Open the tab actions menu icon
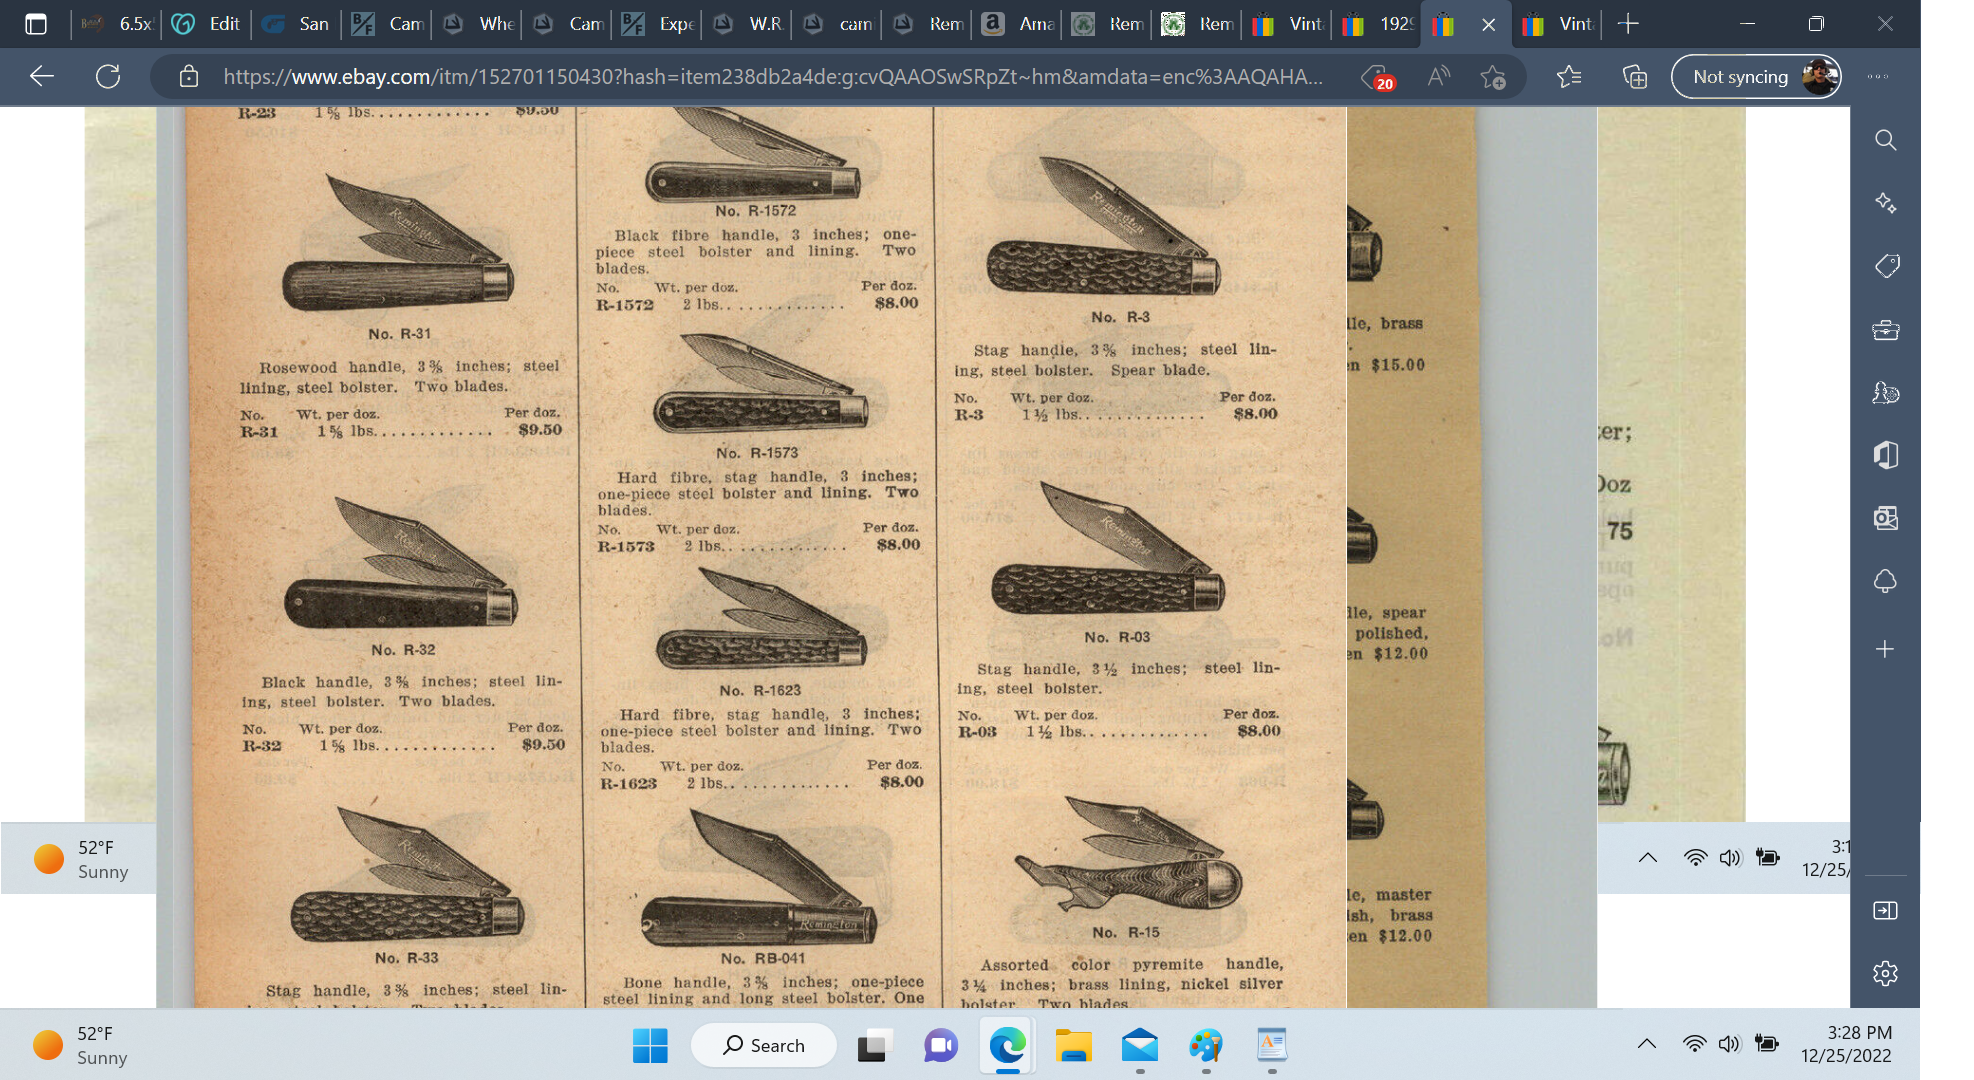Screen dimensions: 1974x1080 [x=36, y=24]
